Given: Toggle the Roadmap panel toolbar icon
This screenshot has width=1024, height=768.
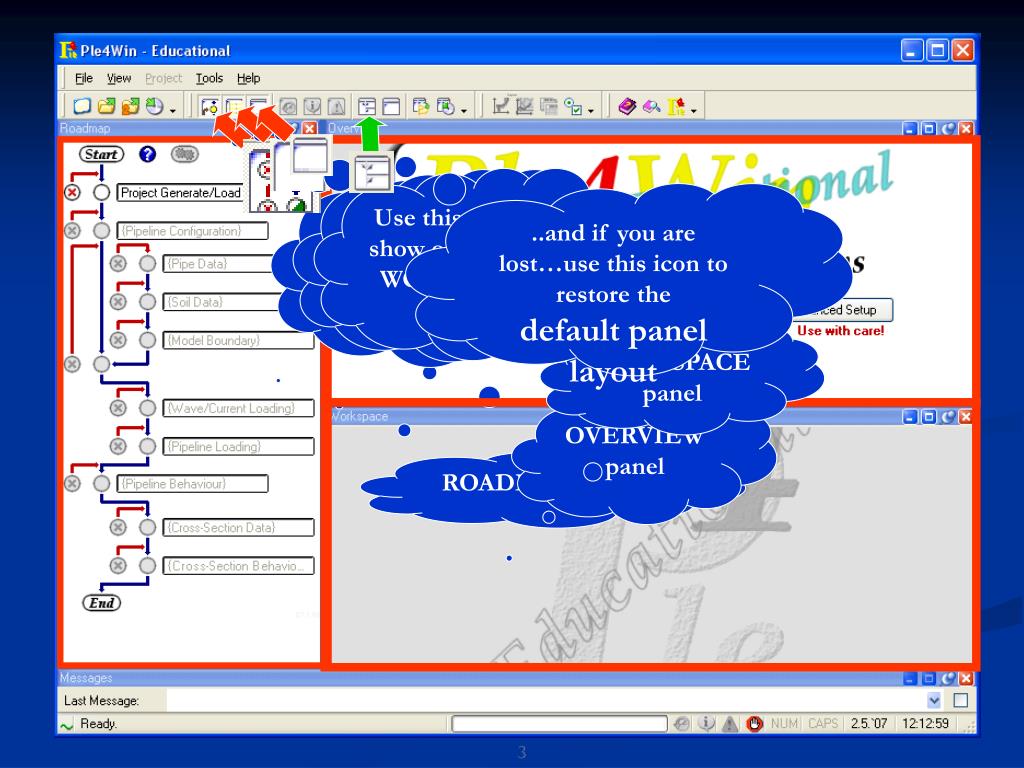Looking at the screenshot, I should (210, 106).
